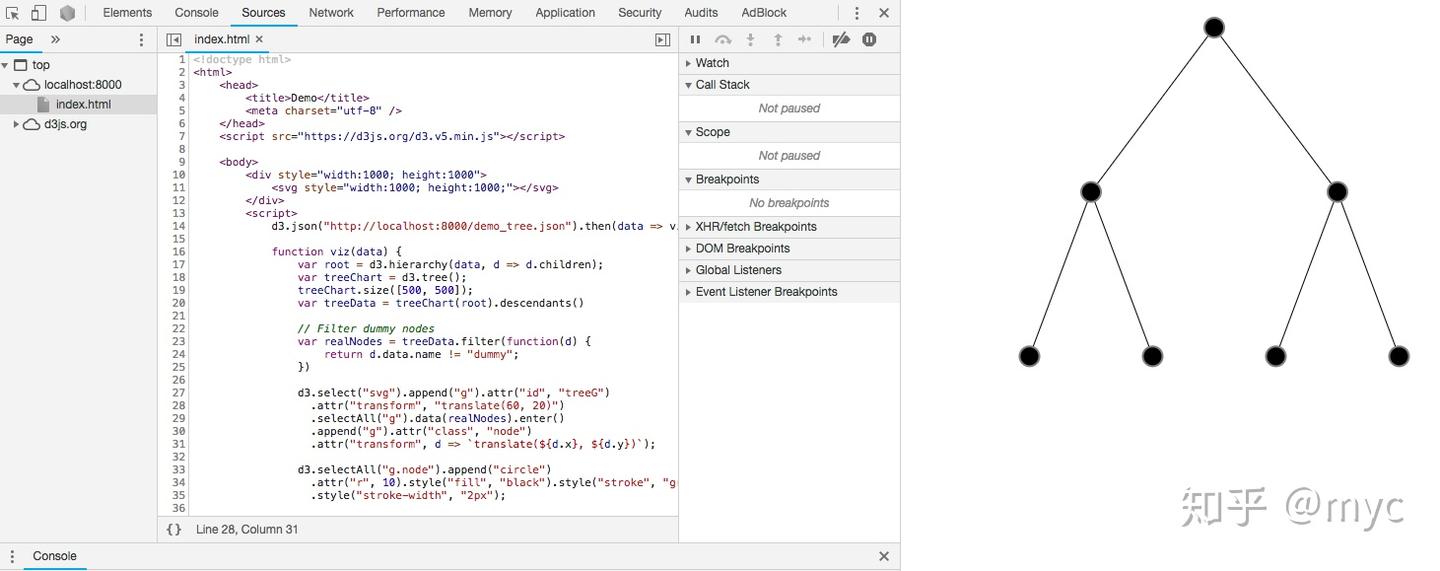The height and width of the screenshot is (571, 1440).
Task: Open the Network tab
Action: pos(331,13)
